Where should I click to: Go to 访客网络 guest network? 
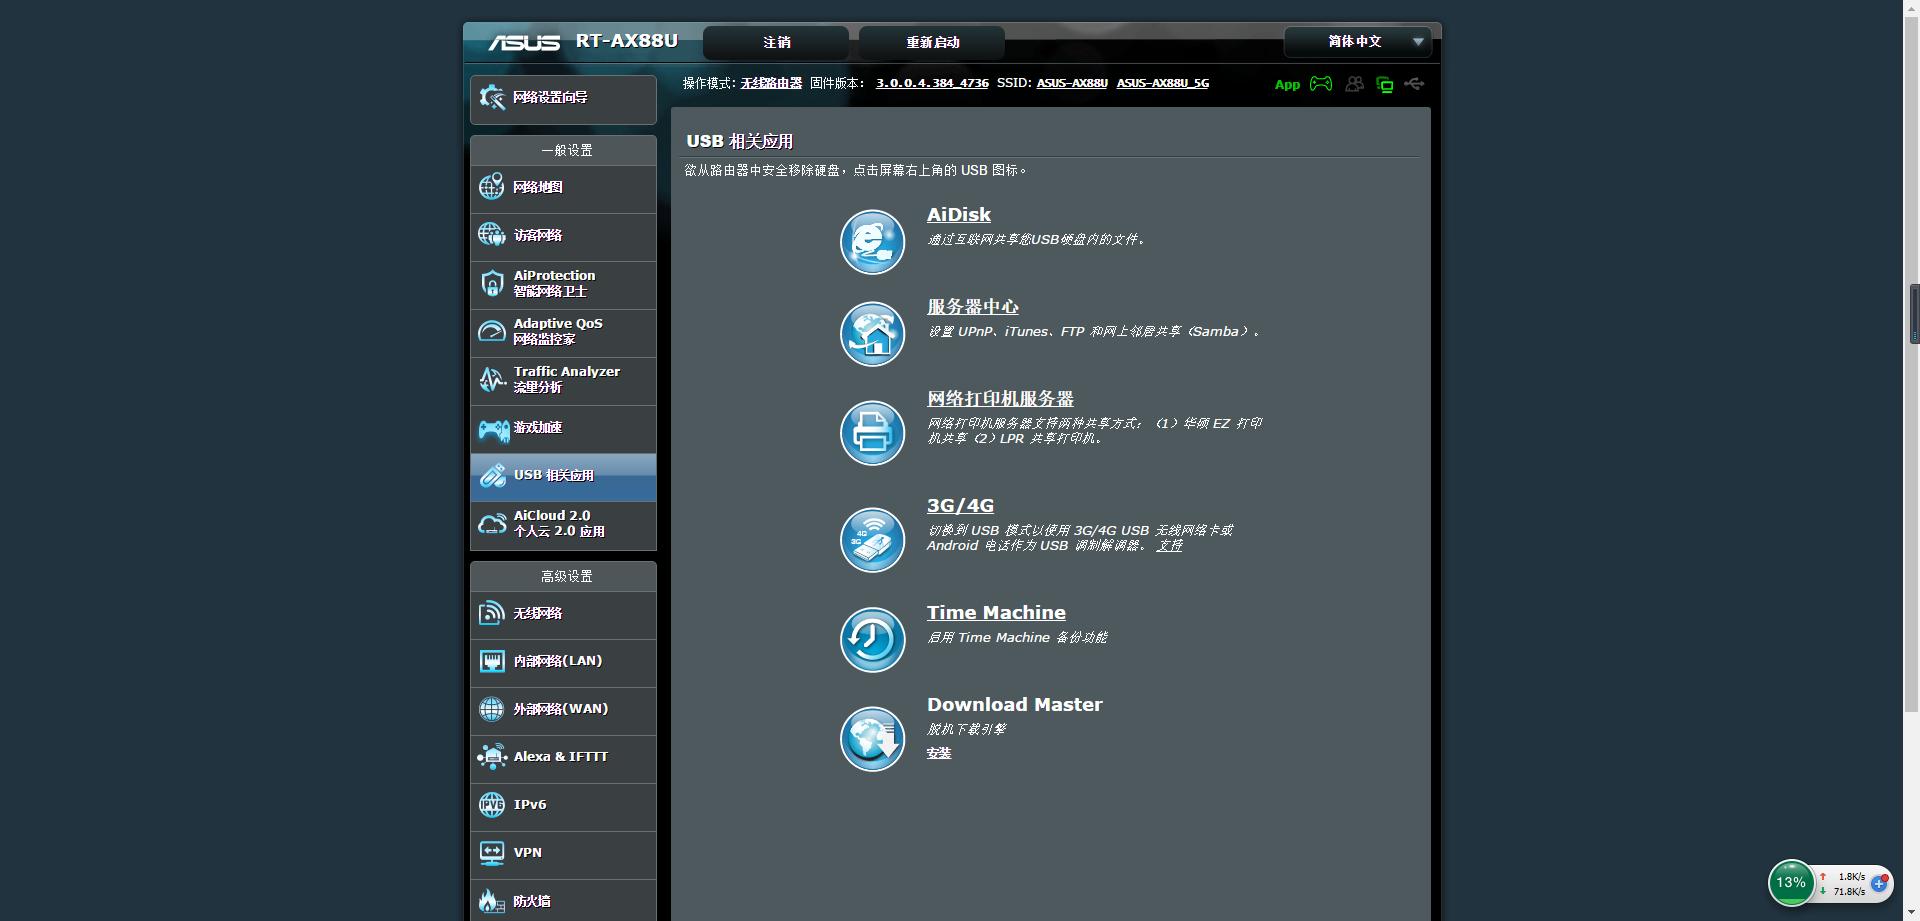563,236
